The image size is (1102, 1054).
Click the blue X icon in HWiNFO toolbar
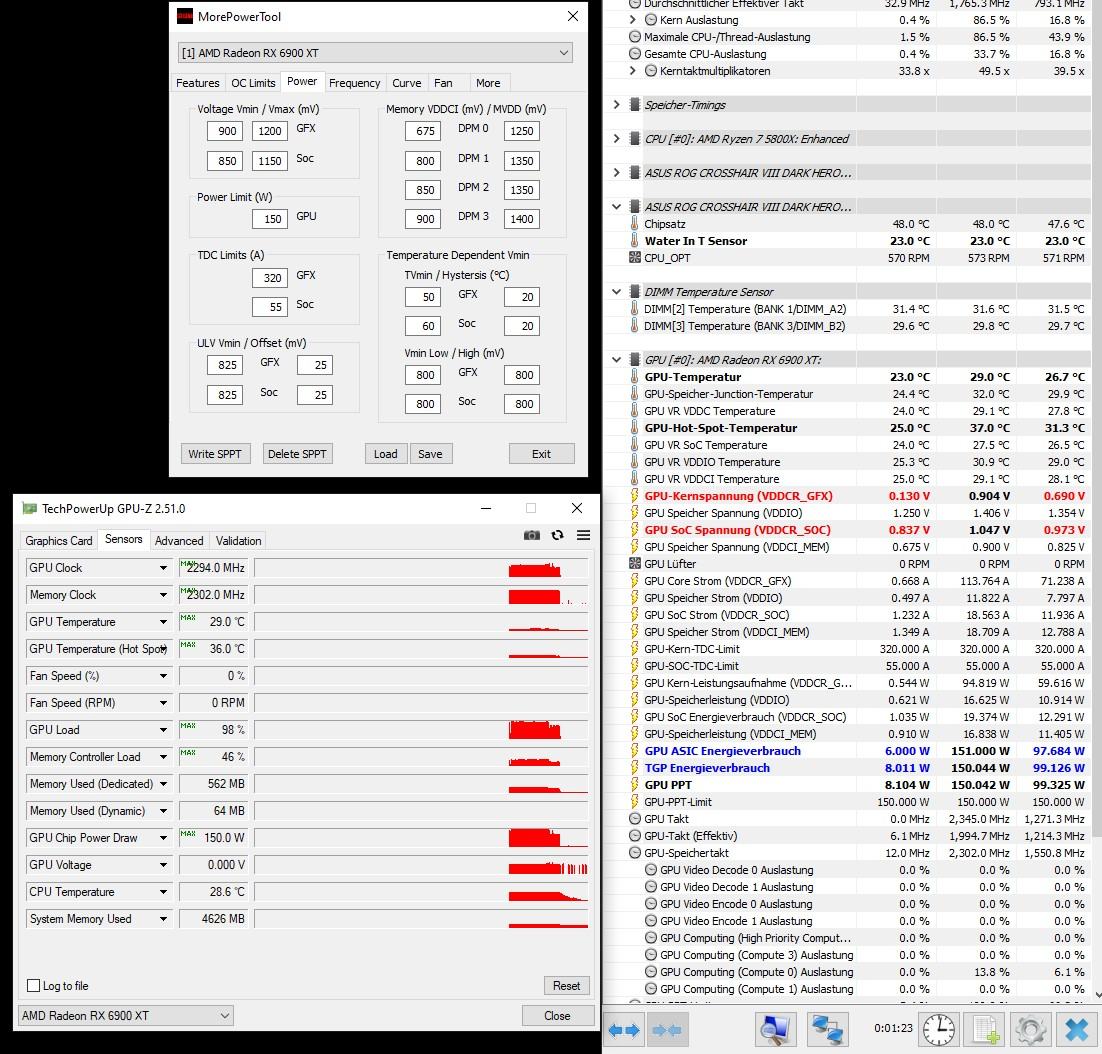point(1076,1030)
